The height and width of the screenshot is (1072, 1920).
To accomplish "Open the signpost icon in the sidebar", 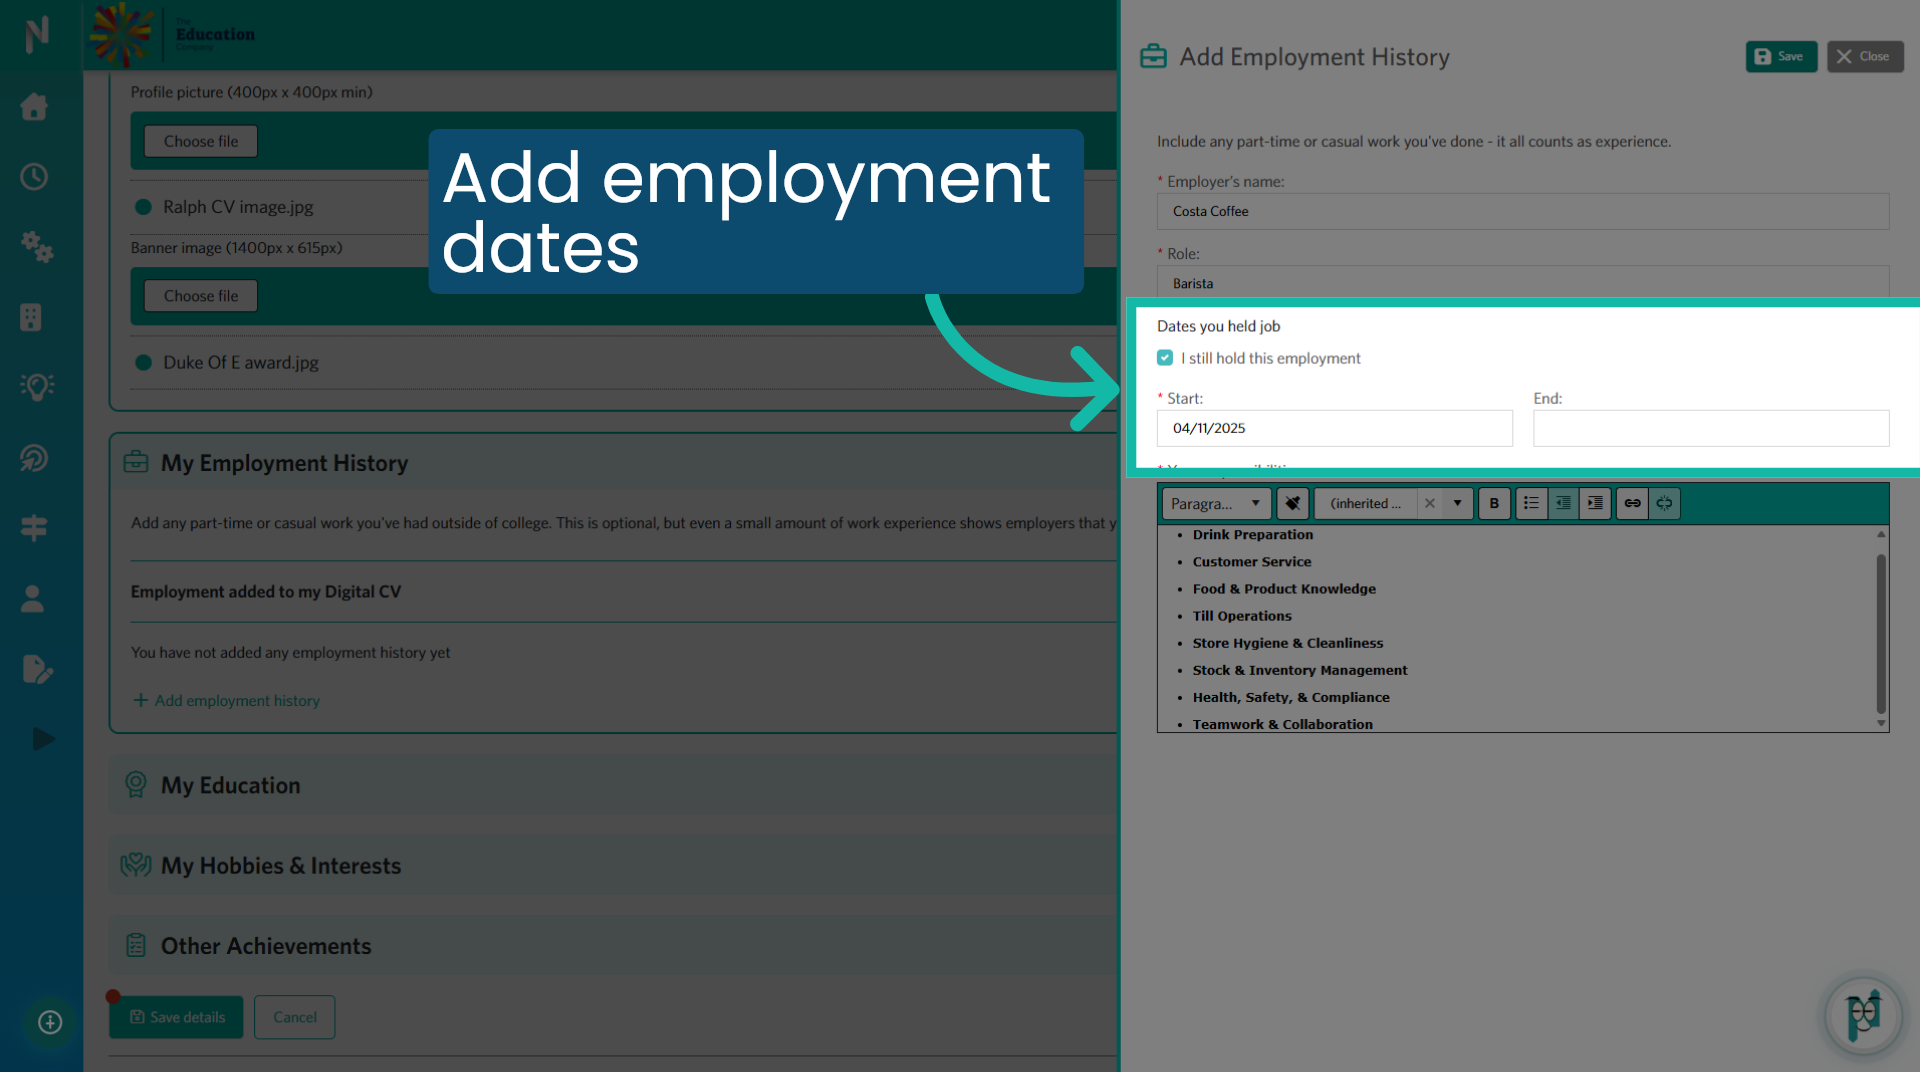I will (x=34, y=528).
